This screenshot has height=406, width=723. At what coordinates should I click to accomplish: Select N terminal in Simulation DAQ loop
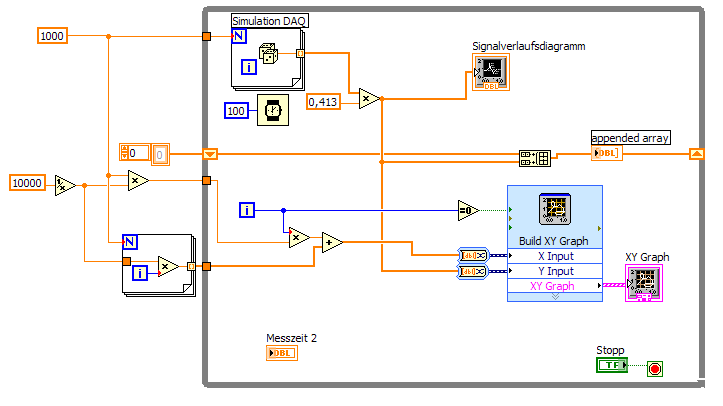tap(239, 36)
